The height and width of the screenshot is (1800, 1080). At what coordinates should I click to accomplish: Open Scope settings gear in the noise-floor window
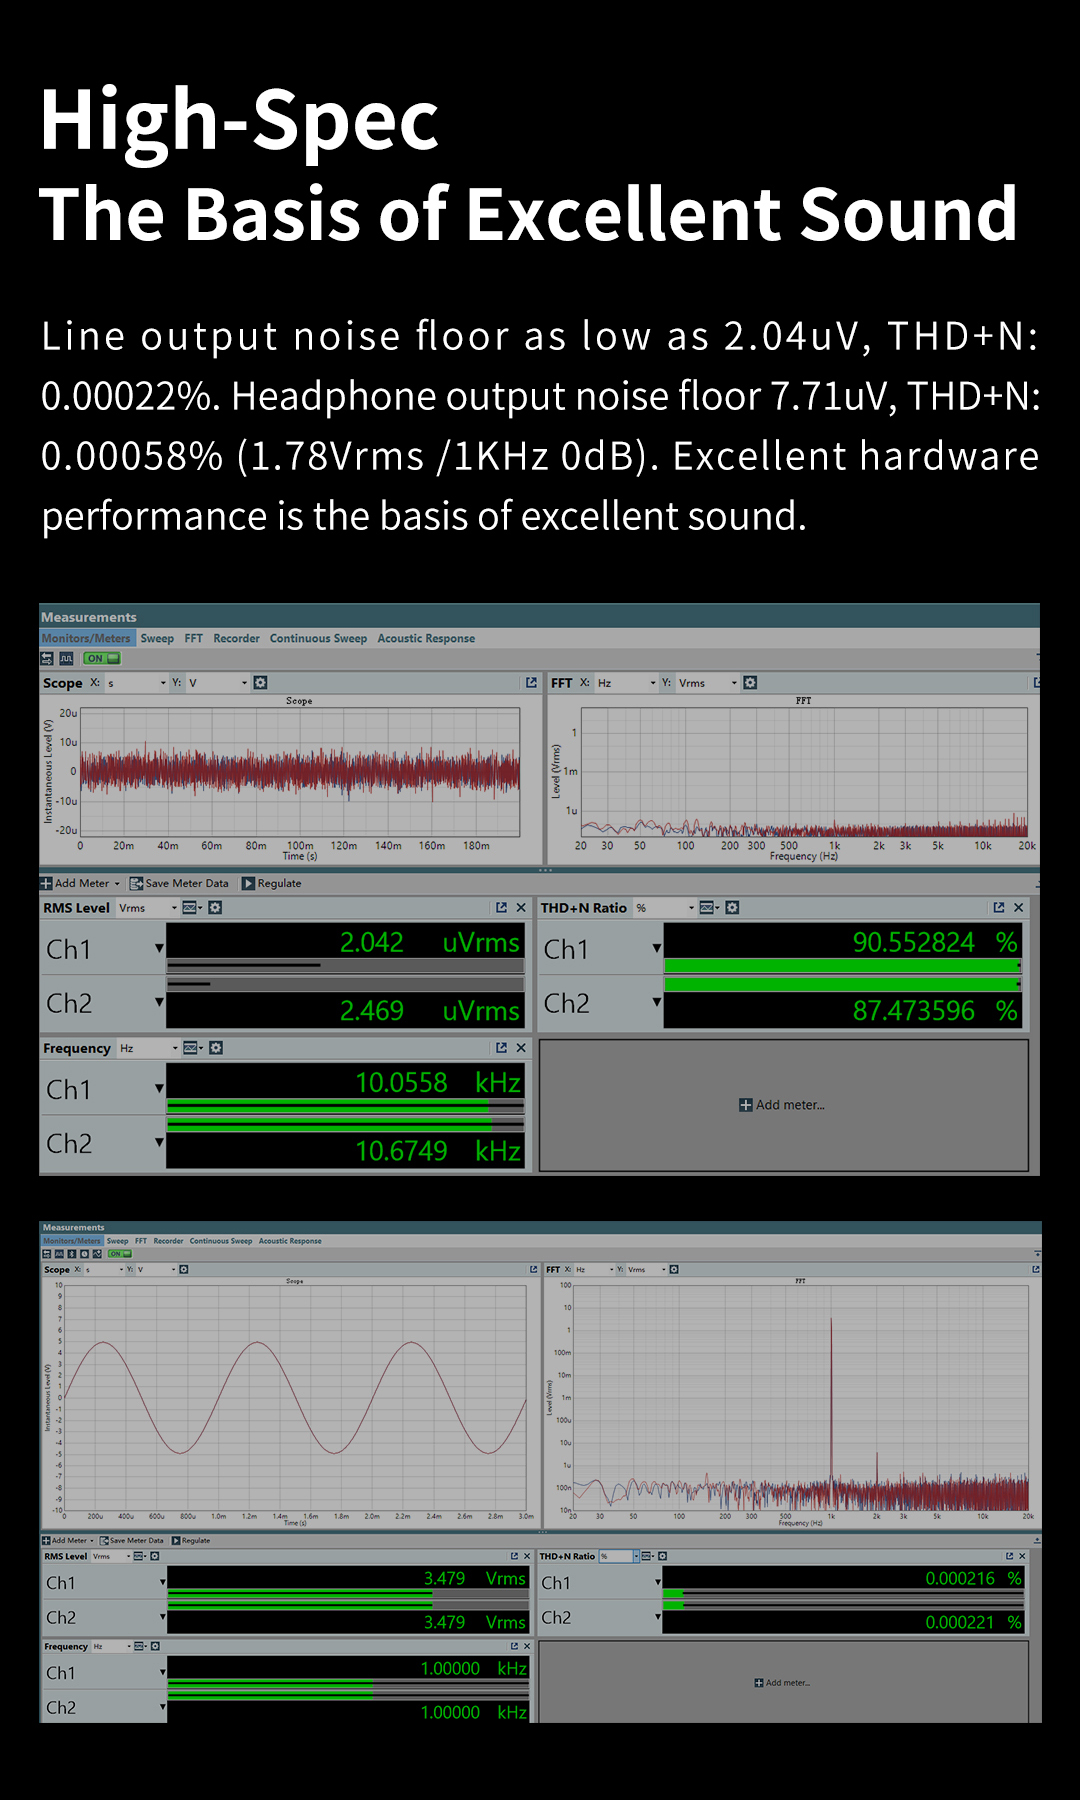(261, 683)
